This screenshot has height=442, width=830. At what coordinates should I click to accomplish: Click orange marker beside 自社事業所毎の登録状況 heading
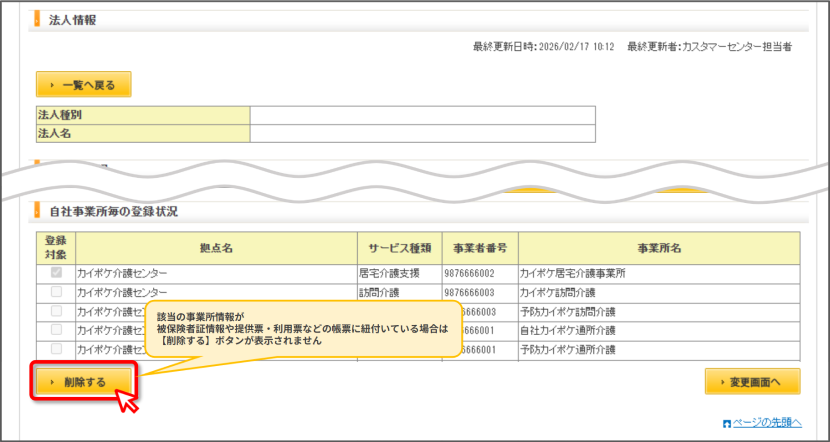point(37,212)
